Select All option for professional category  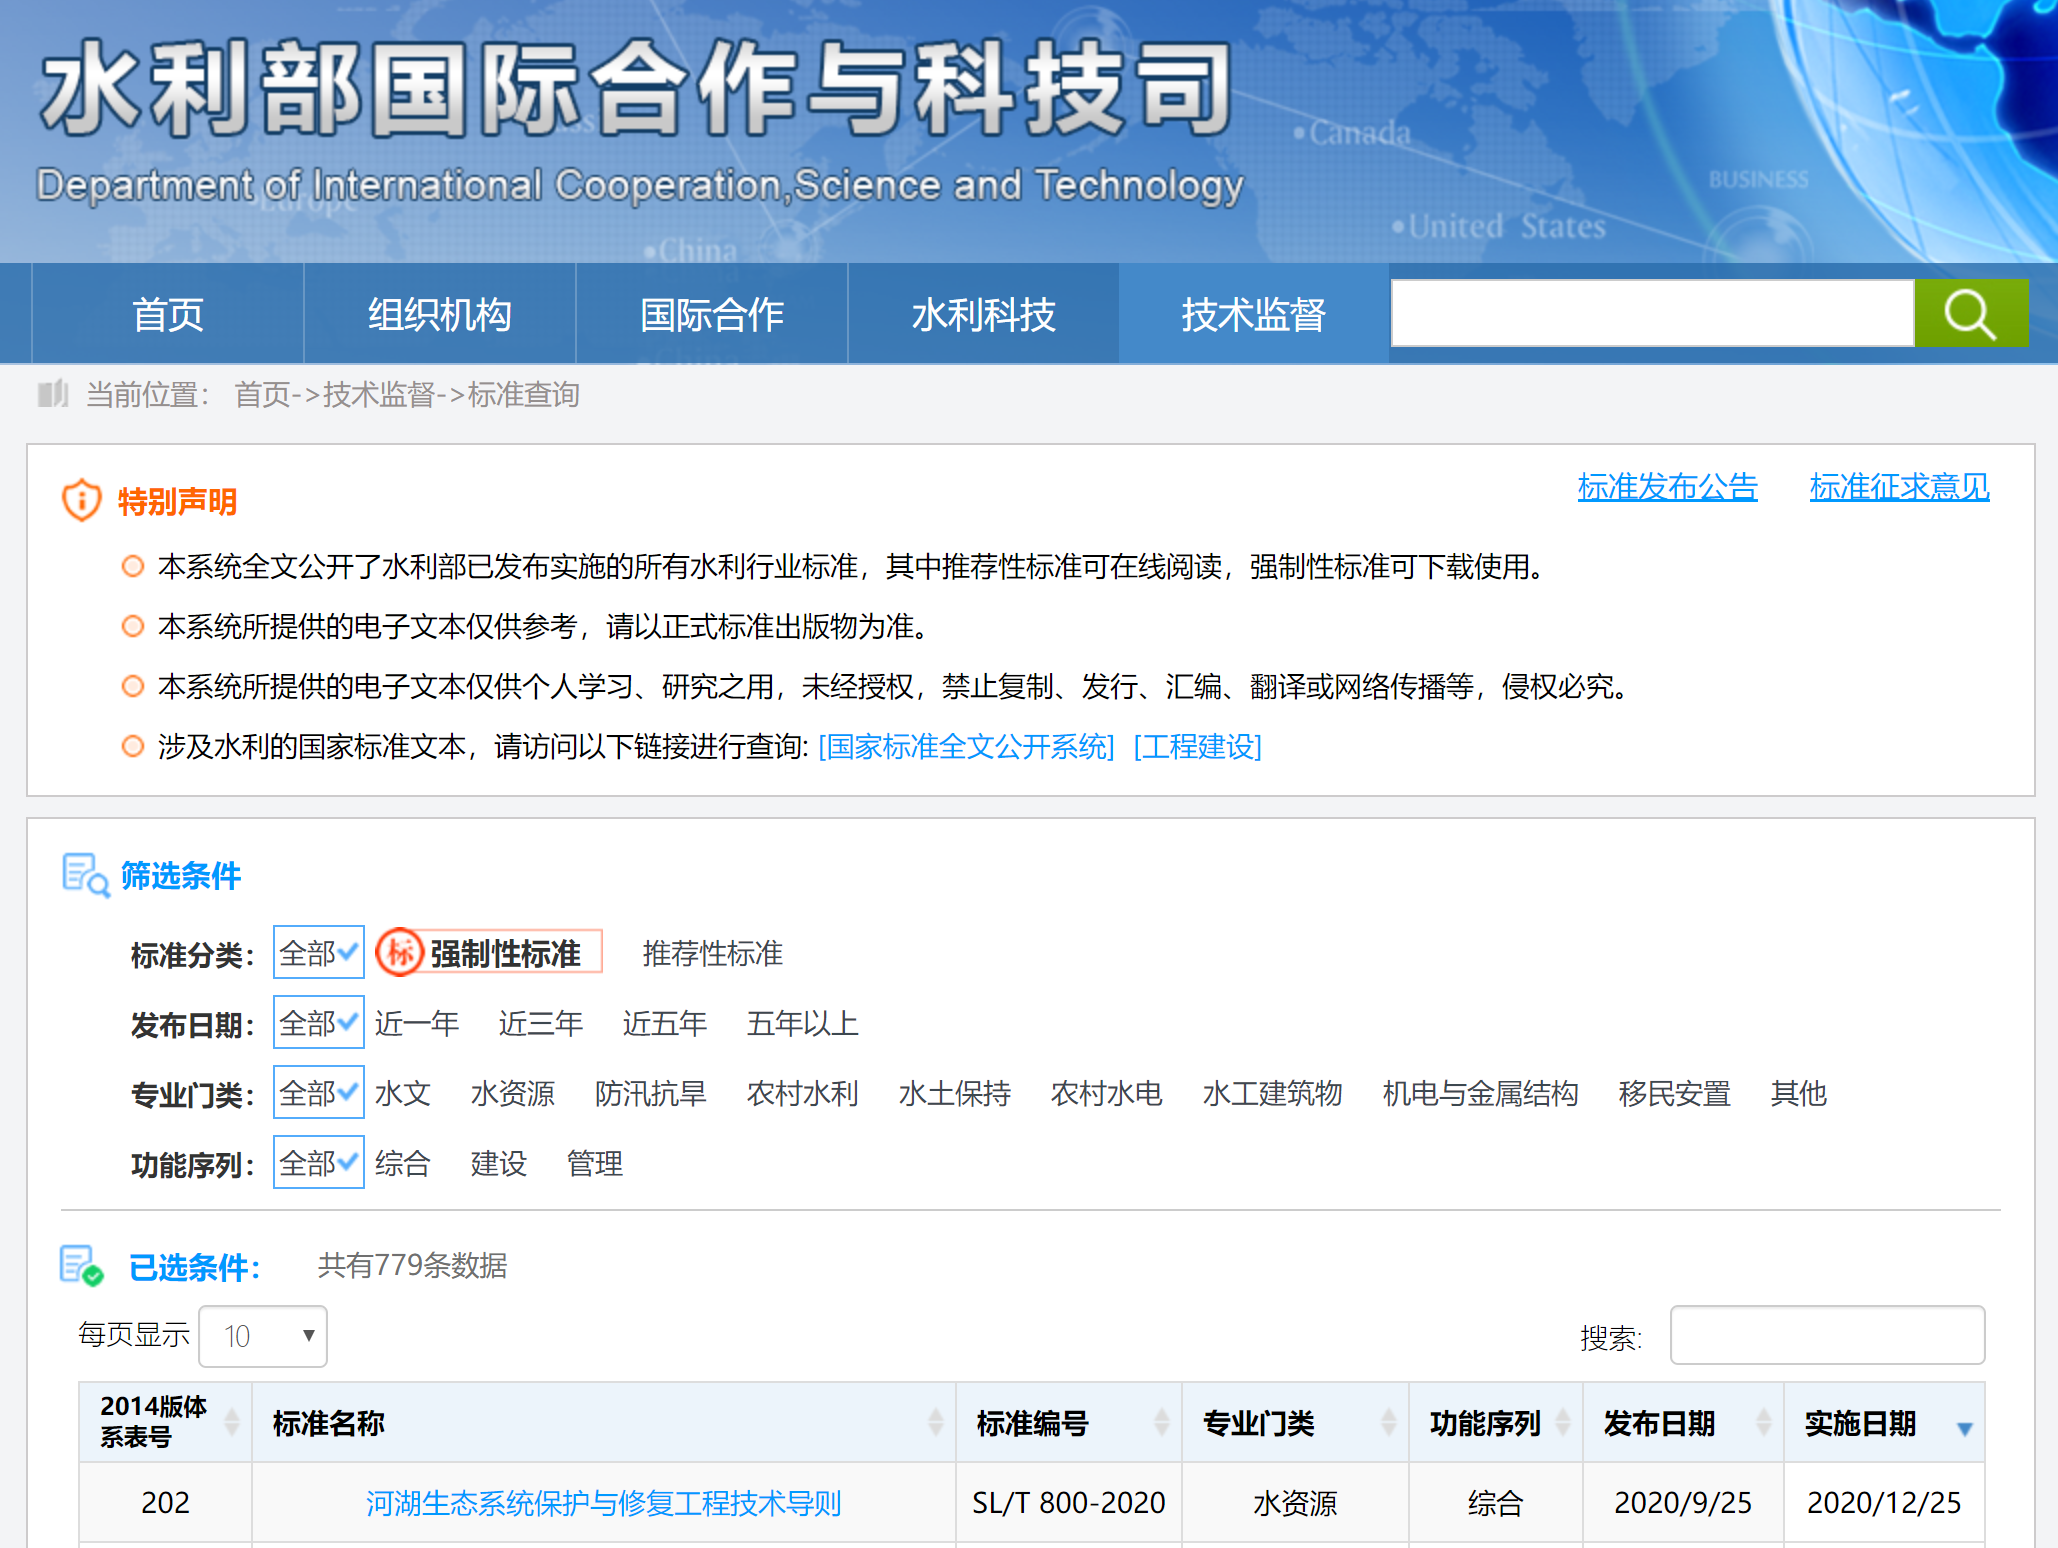click(318, 1093)
